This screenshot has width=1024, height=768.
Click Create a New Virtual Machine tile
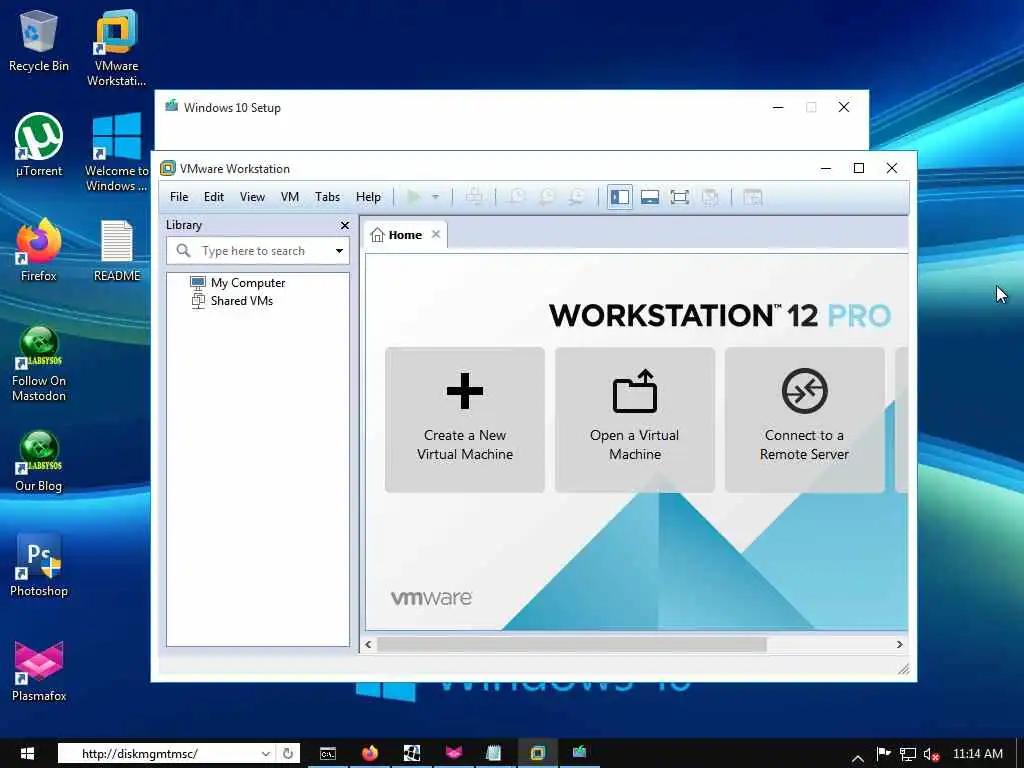[x=464, y=419]
